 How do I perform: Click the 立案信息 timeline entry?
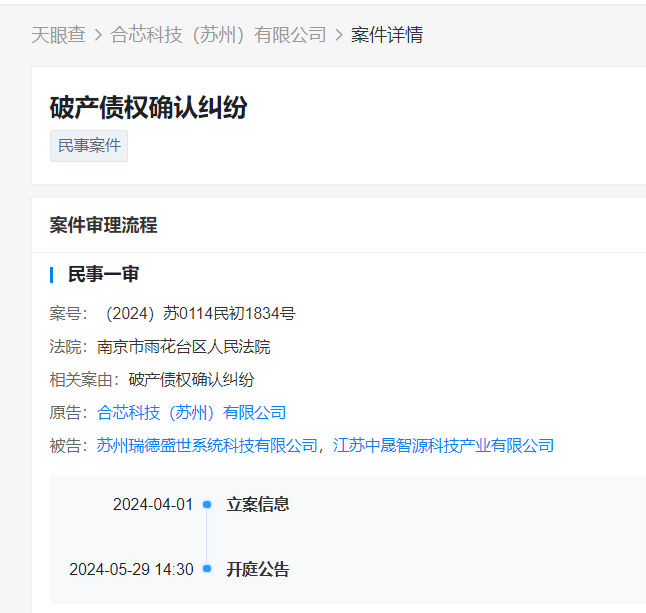(x=258, y=504)
